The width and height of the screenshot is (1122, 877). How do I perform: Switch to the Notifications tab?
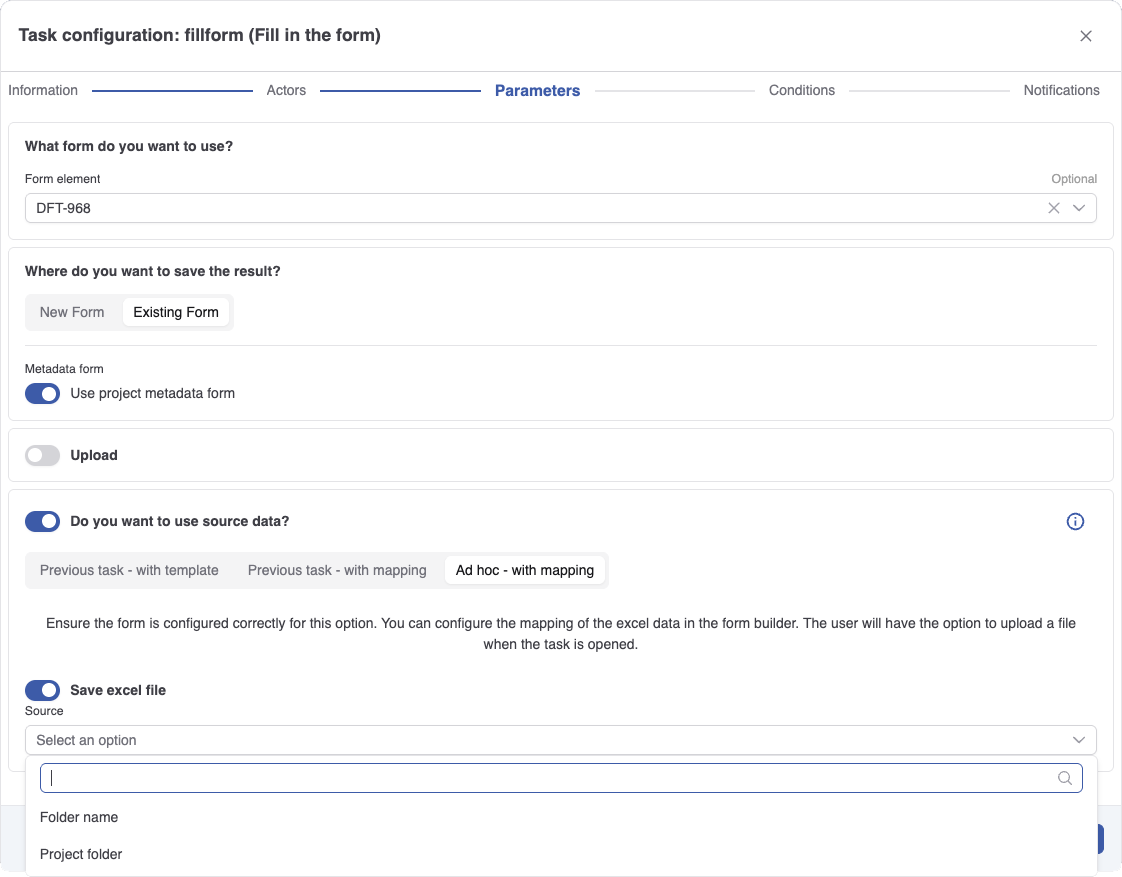[x=1062, y=90]
